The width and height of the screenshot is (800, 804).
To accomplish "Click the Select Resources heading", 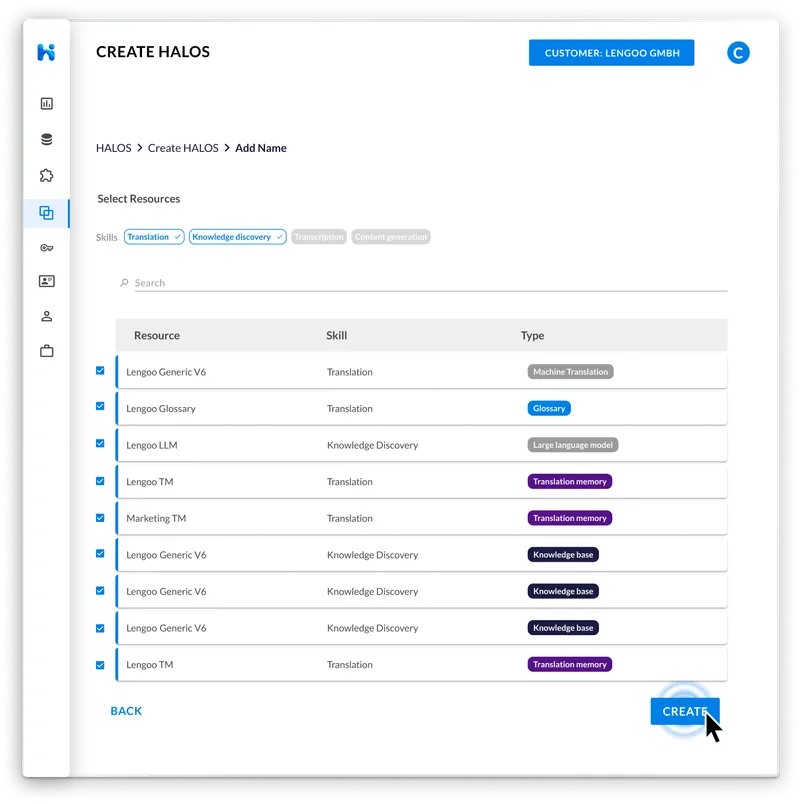I will 138,199.
